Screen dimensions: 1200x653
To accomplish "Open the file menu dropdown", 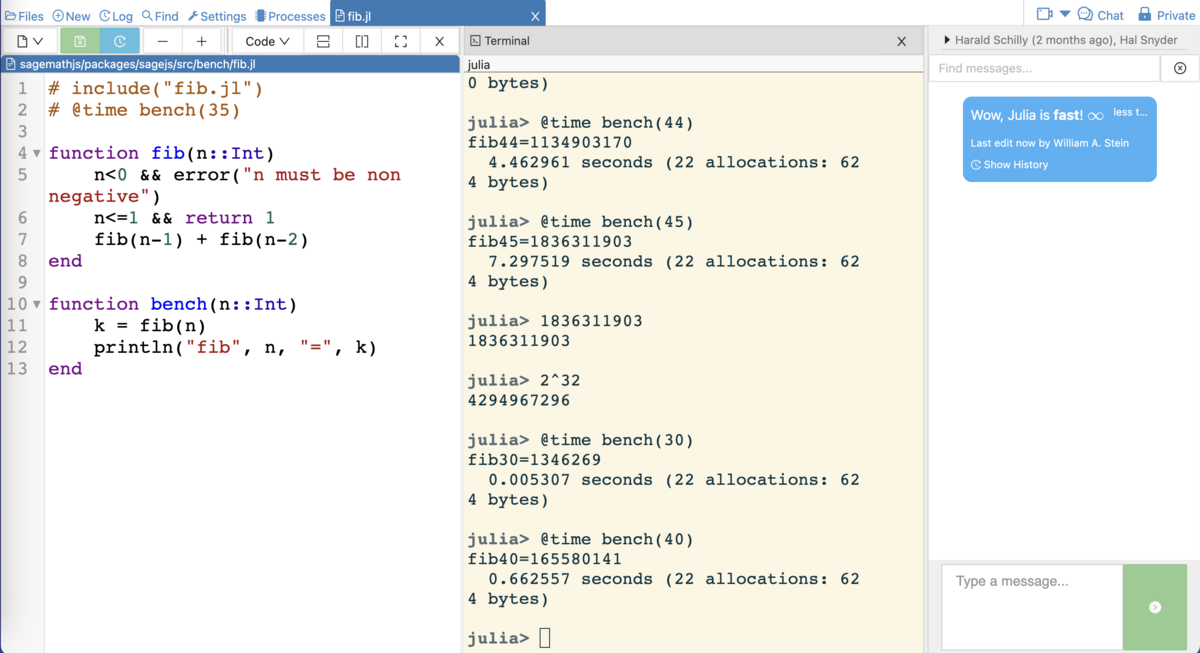I will tap(30, 41).
